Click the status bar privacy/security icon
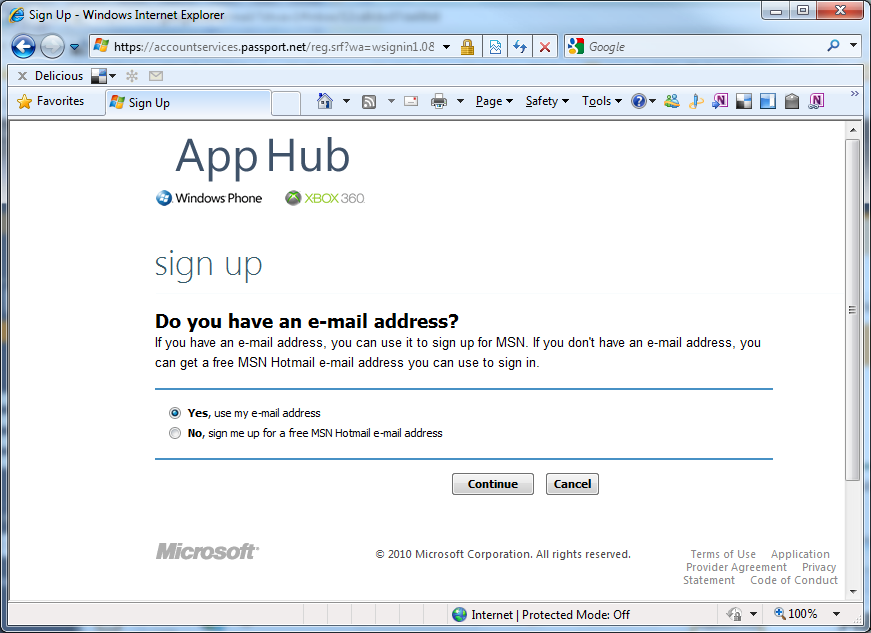Image resolution: width=871 pixels, height=633 pixels. click(x=734, y=614)
